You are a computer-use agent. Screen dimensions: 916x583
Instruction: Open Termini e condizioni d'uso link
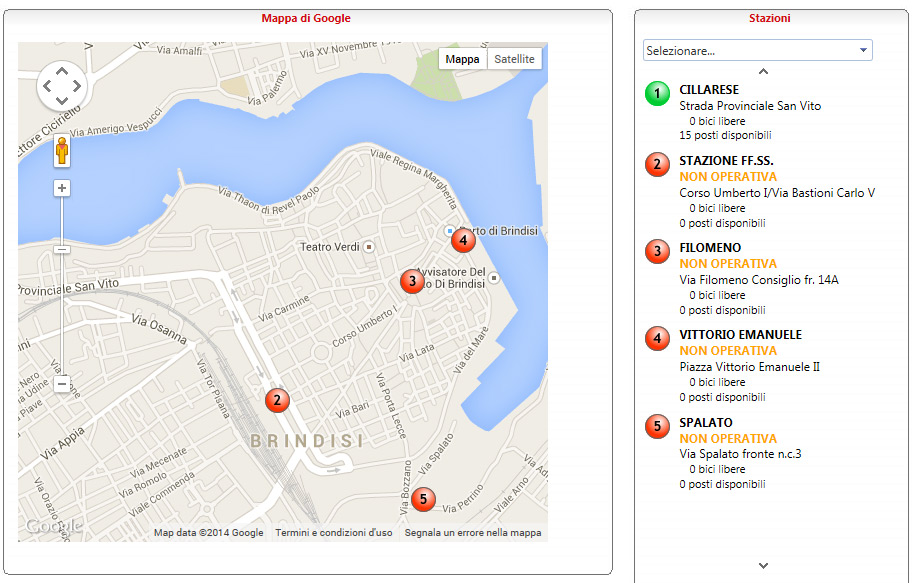click(x=334, y=533)
